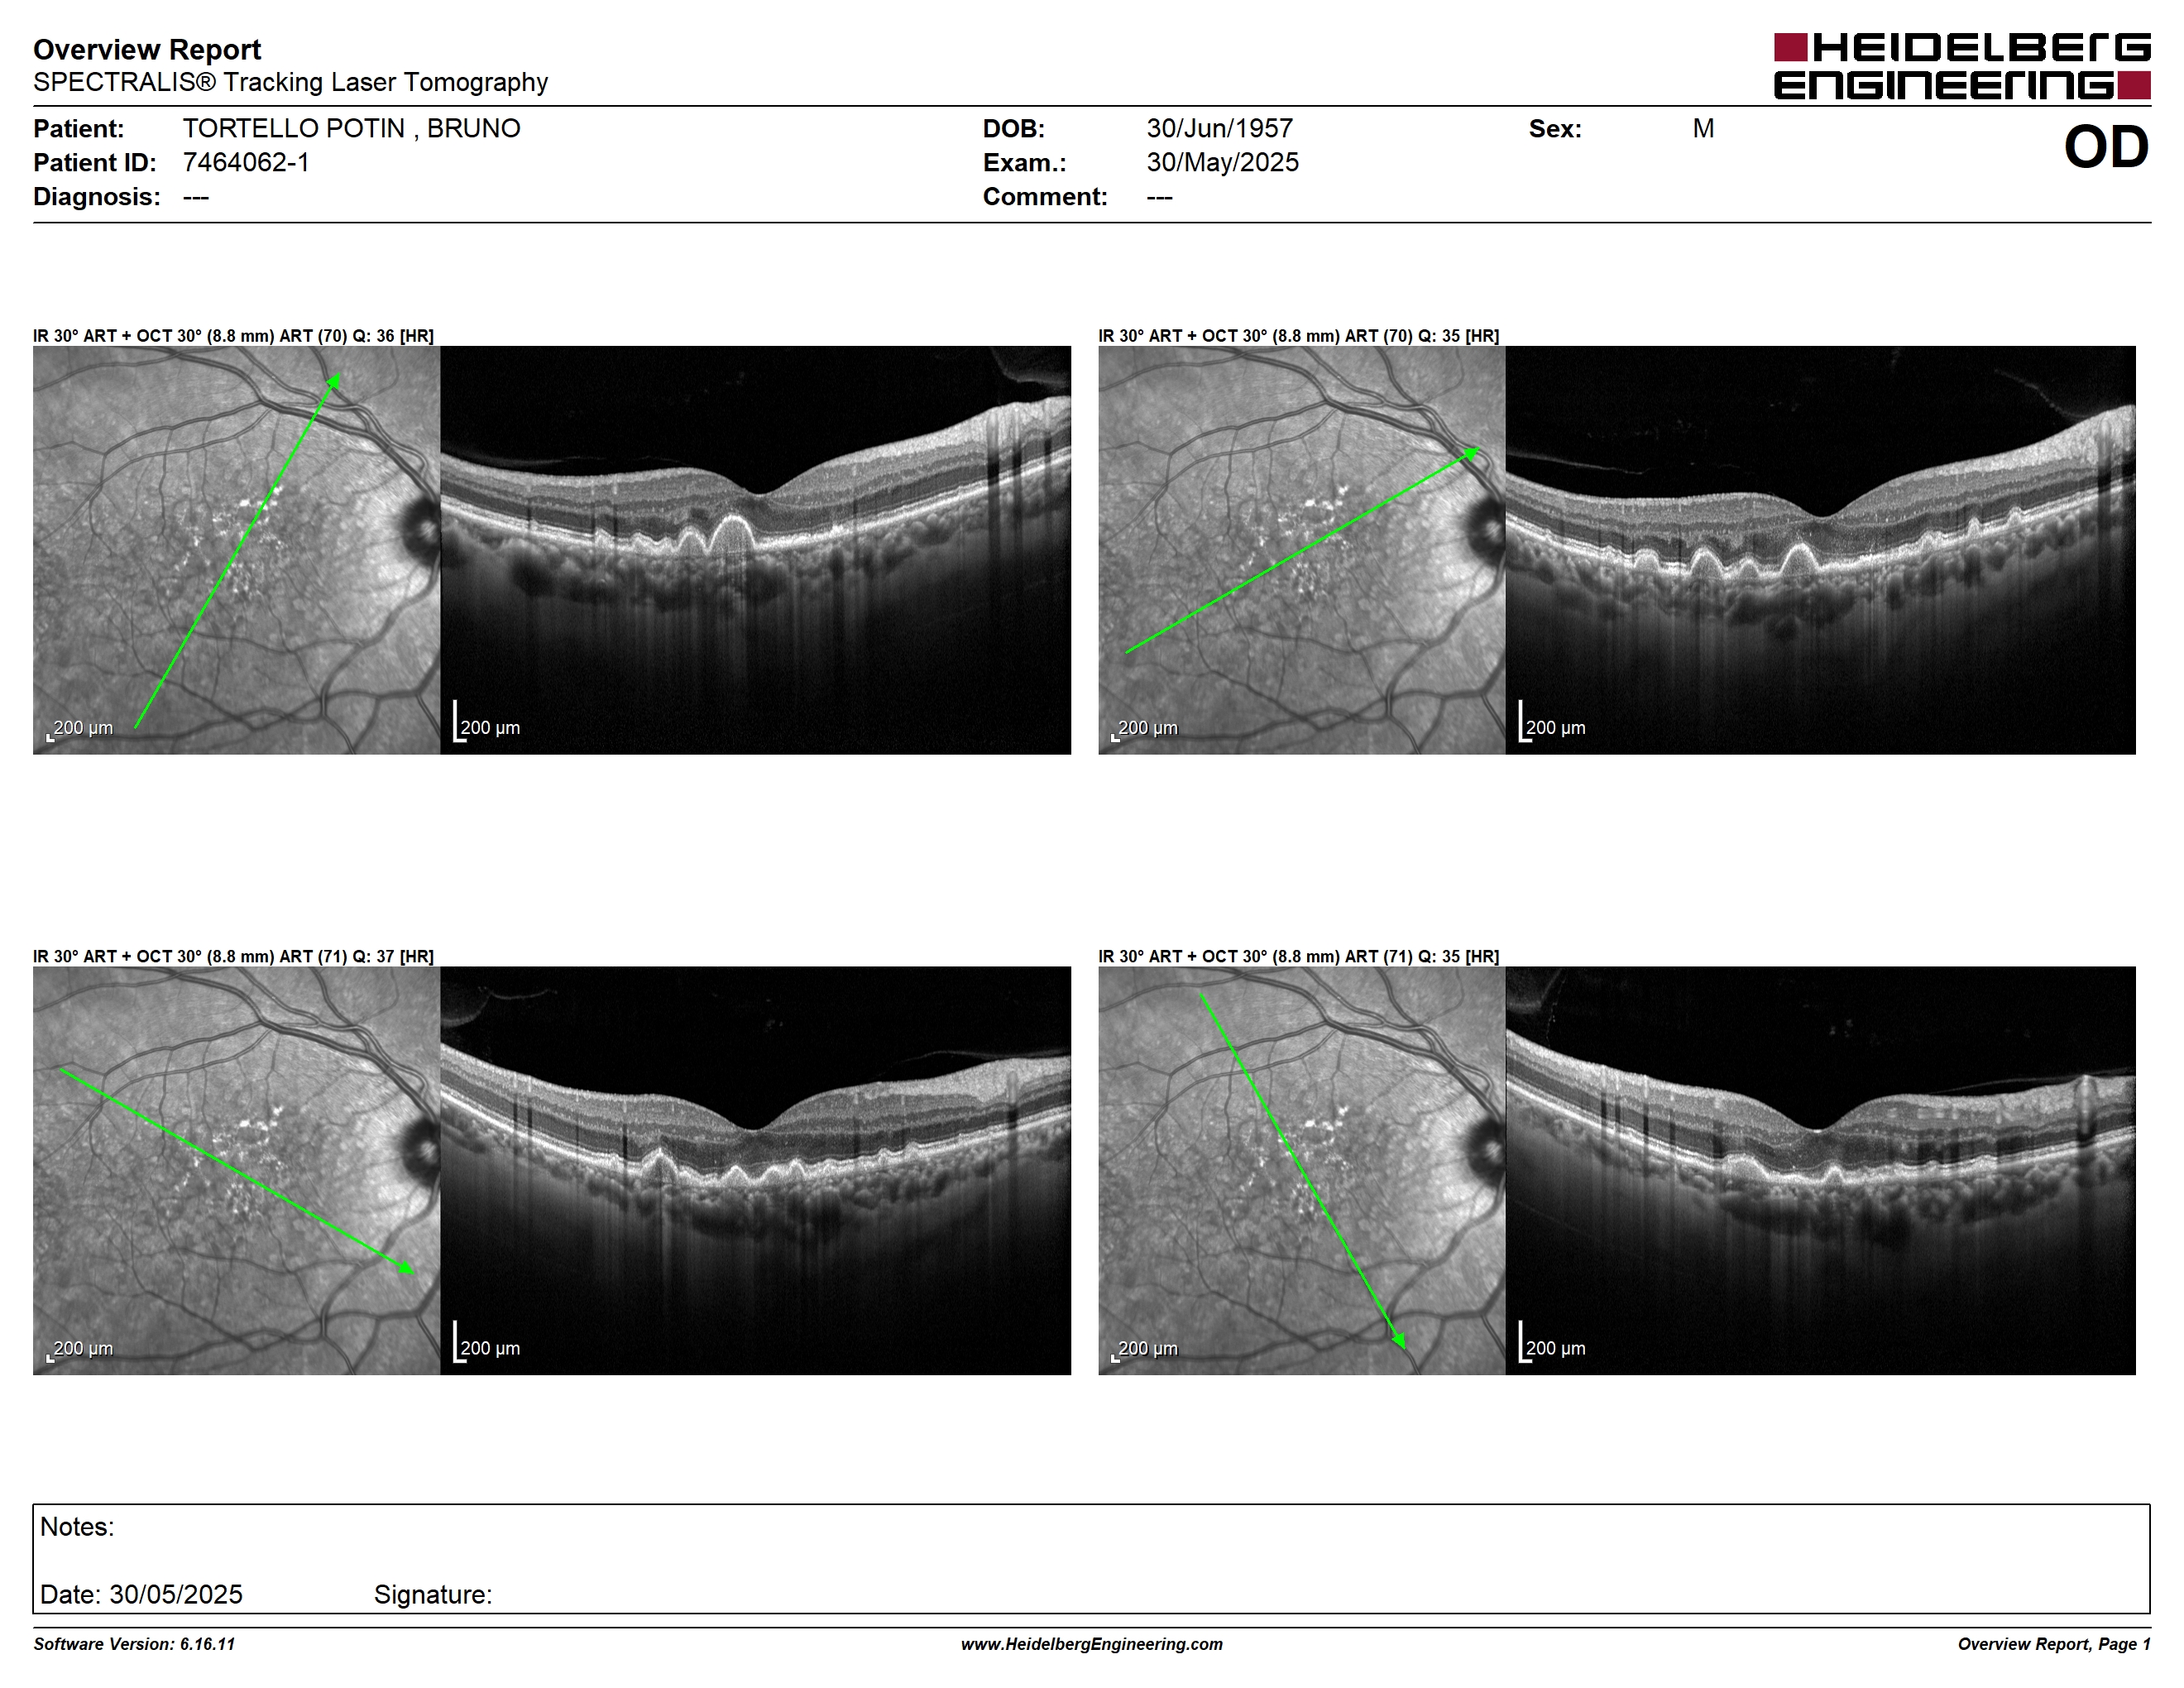Click the scan caption ending Q: 37 [HR]
This screenshot has width=2184, height=1688.
tap(233, 956)
